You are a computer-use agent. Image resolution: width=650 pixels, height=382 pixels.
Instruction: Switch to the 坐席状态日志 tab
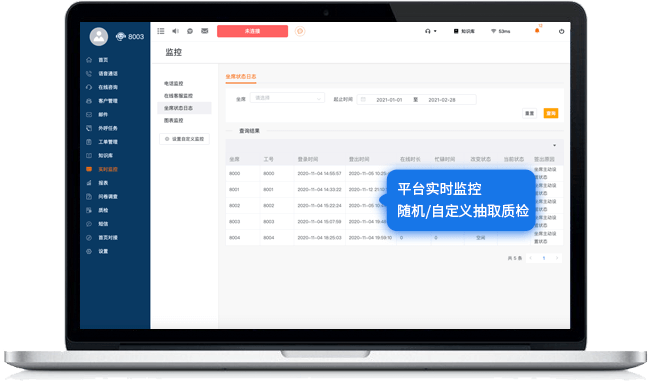[x=241, y=77]
